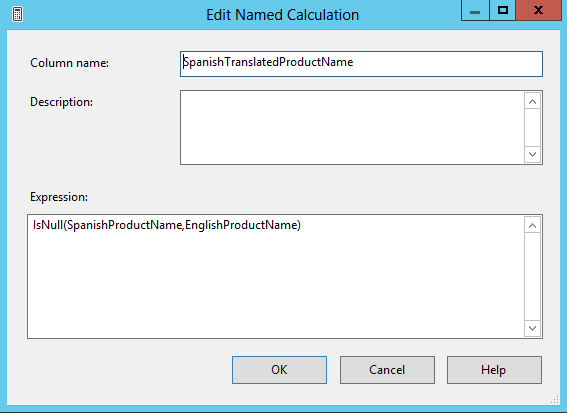Cancel the named calculation edit
The height and width of the screenshot is (413, 567).
click(387, 370)
